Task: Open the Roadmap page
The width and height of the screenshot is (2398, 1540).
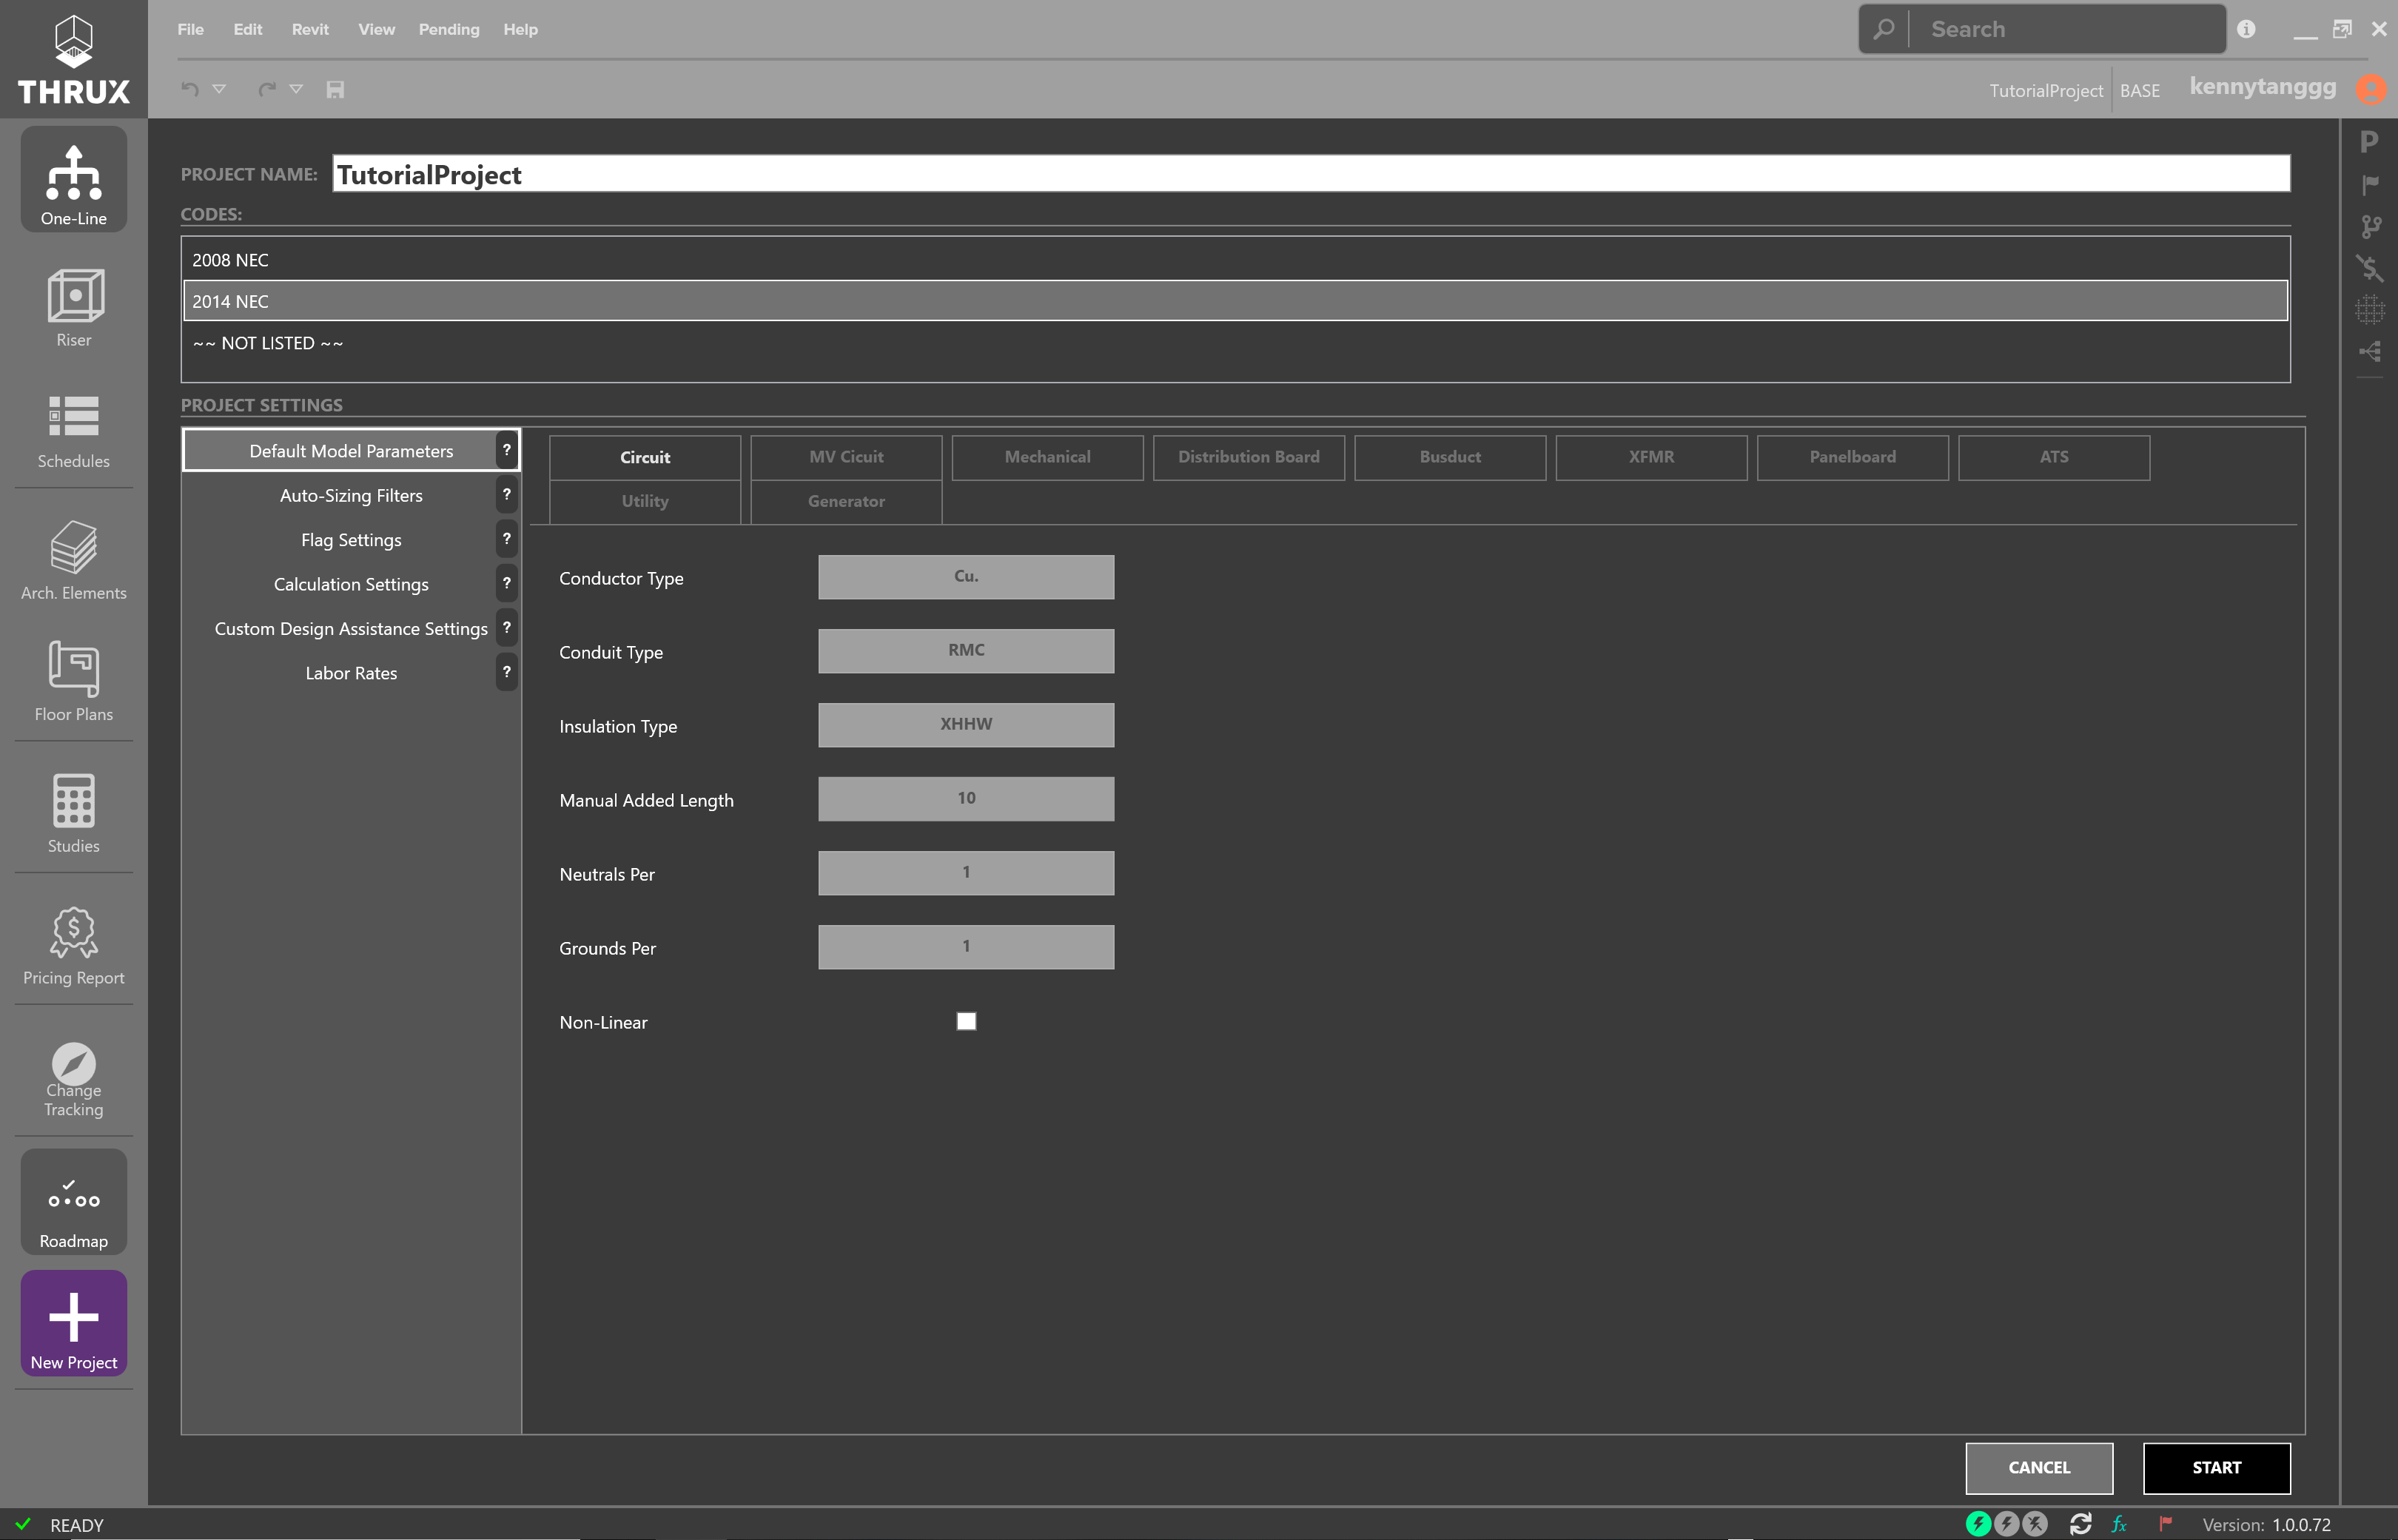Action: pos(74,1202)
